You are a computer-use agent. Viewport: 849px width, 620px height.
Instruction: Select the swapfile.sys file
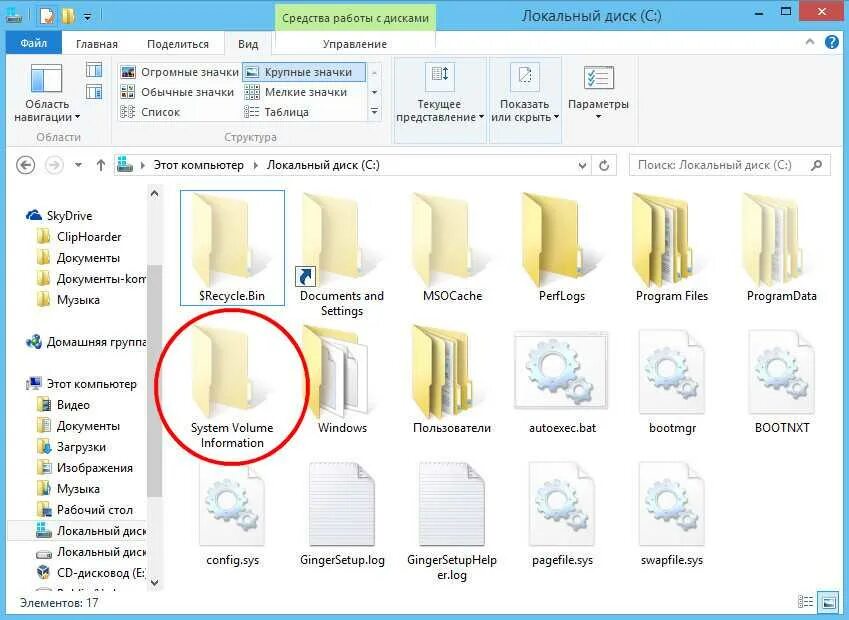click(672, 513)
